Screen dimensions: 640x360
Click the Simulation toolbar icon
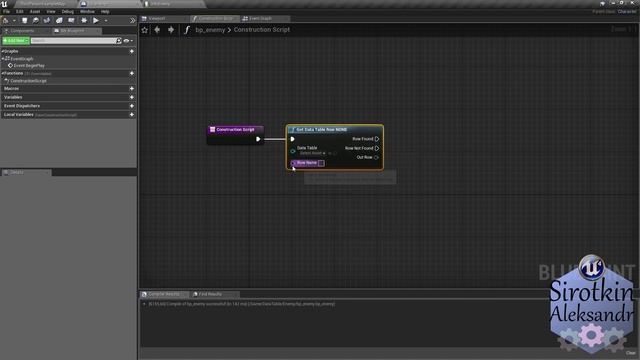pos(84,20)
